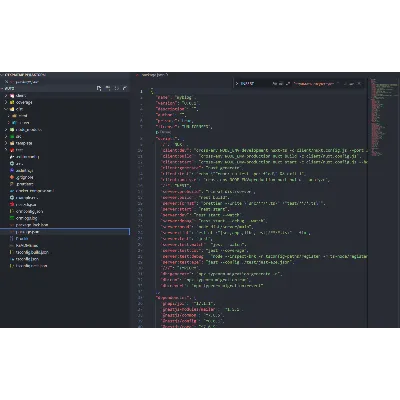This screenshot has width=400, height=400.
Task: Select the highlighted package.json tree row
Action: (65, 232)
